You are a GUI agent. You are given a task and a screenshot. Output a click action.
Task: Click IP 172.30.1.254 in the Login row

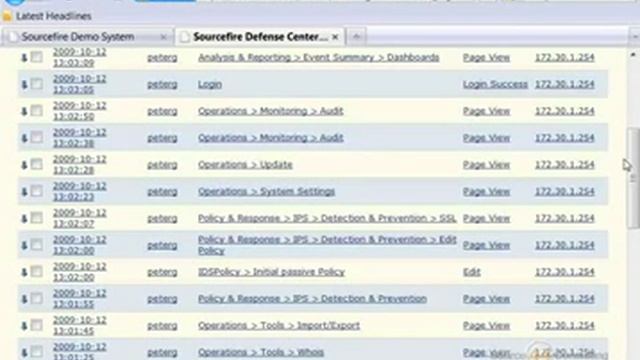(564, 84)
